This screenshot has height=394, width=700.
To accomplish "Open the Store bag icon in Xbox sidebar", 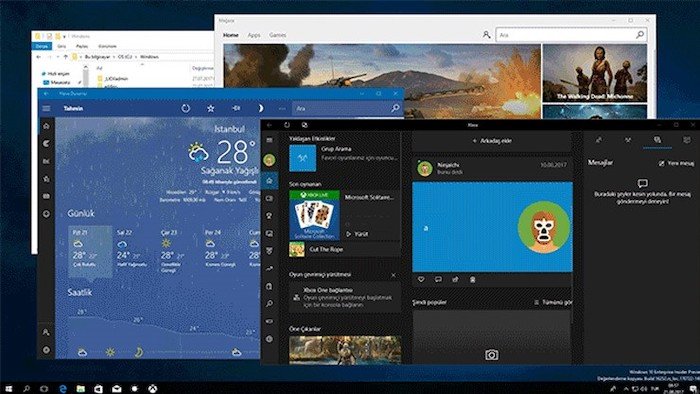I will (269, 286).
